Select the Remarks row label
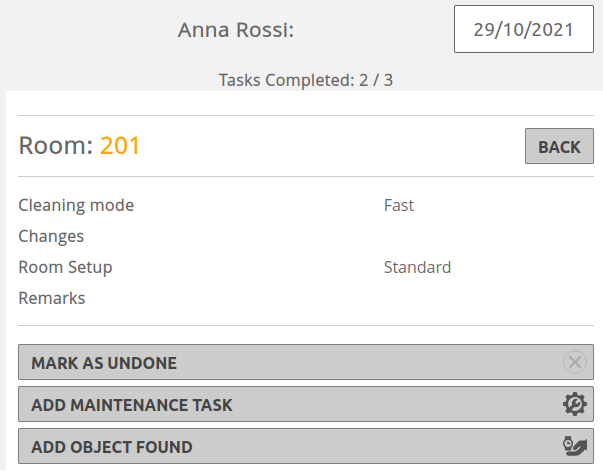This screenshot has height=474, width=603. 52,298
